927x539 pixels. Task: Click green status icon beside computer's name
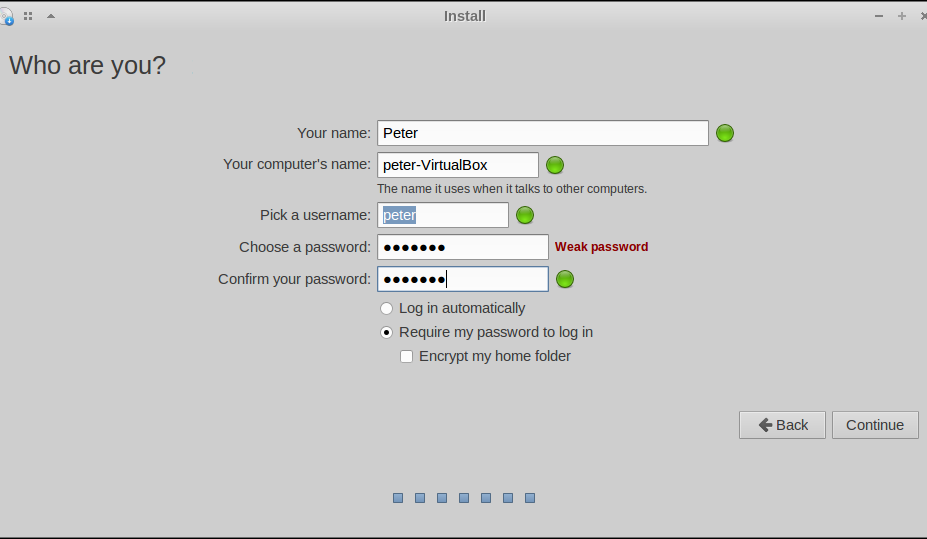[555, 165]
